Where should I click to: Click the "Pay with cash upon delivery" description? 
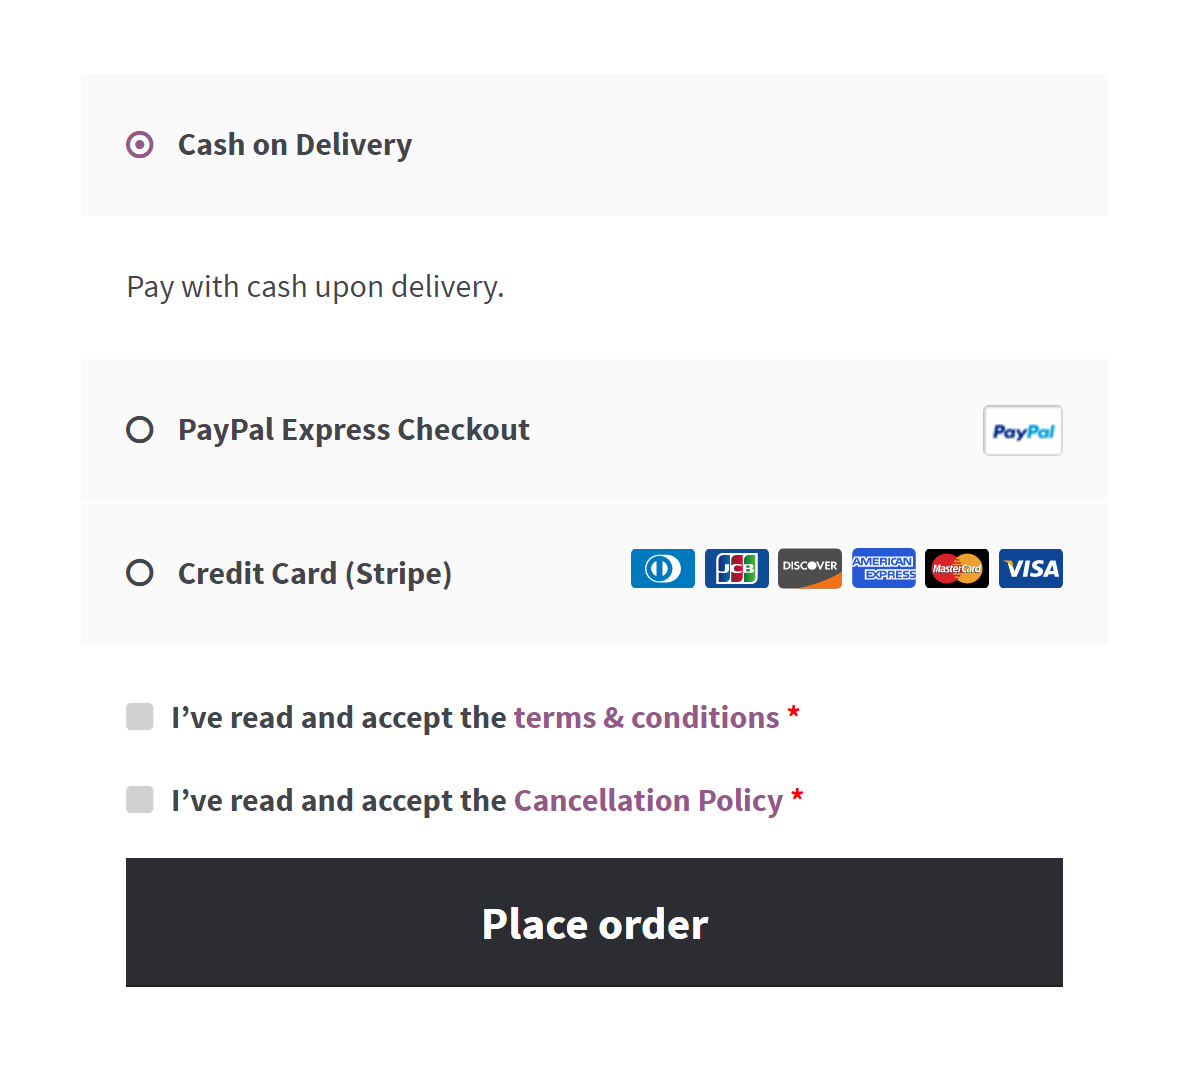click(x=315, y=287)
